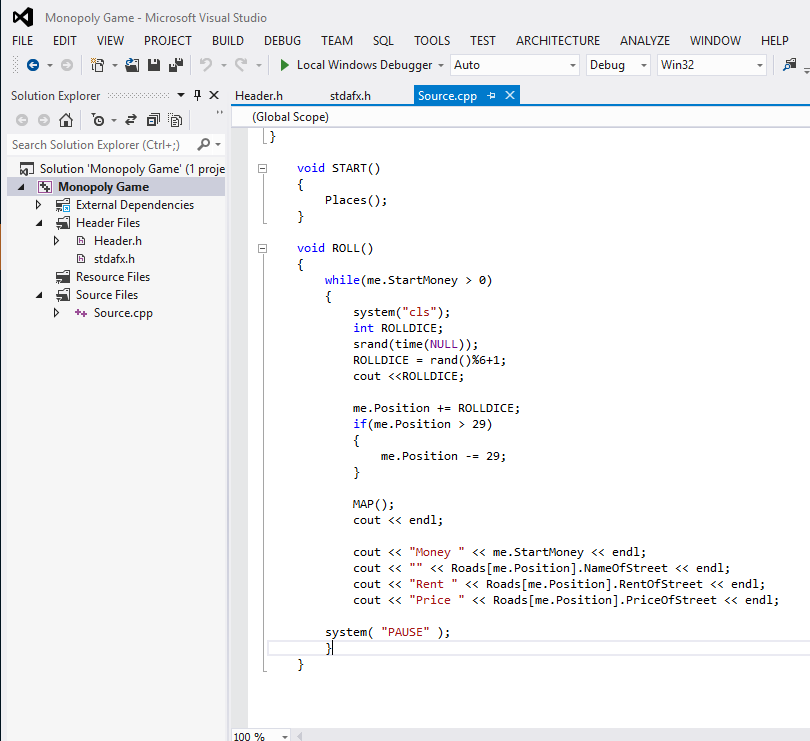Screen dimensions: 810x741
Task: Save the file with the single-disk icon
Action: pos(154,65)
